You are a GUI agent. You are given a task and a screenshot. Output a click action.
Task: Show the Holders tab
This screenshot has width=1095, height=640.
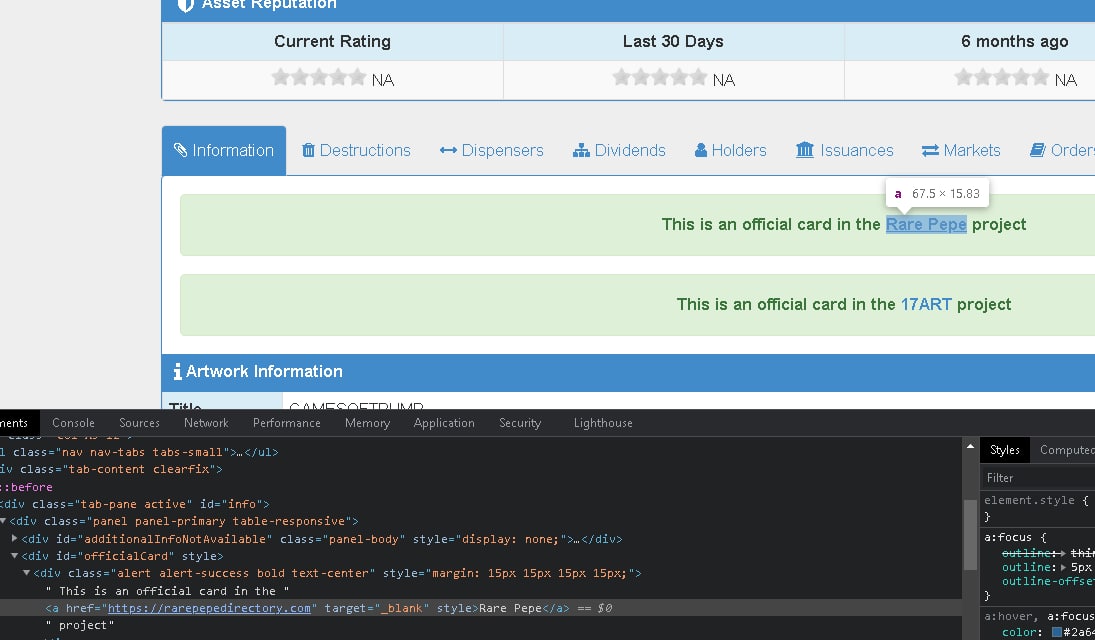click(730, 150)
